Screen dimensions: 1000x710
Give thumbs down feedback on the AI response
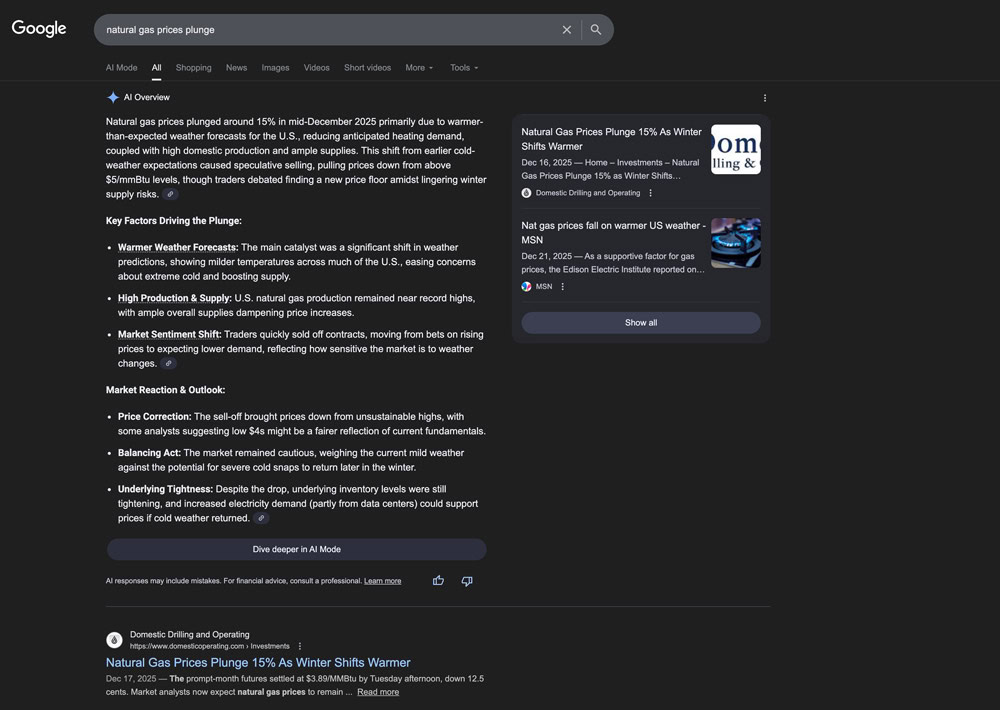click(x=466, y=580)
